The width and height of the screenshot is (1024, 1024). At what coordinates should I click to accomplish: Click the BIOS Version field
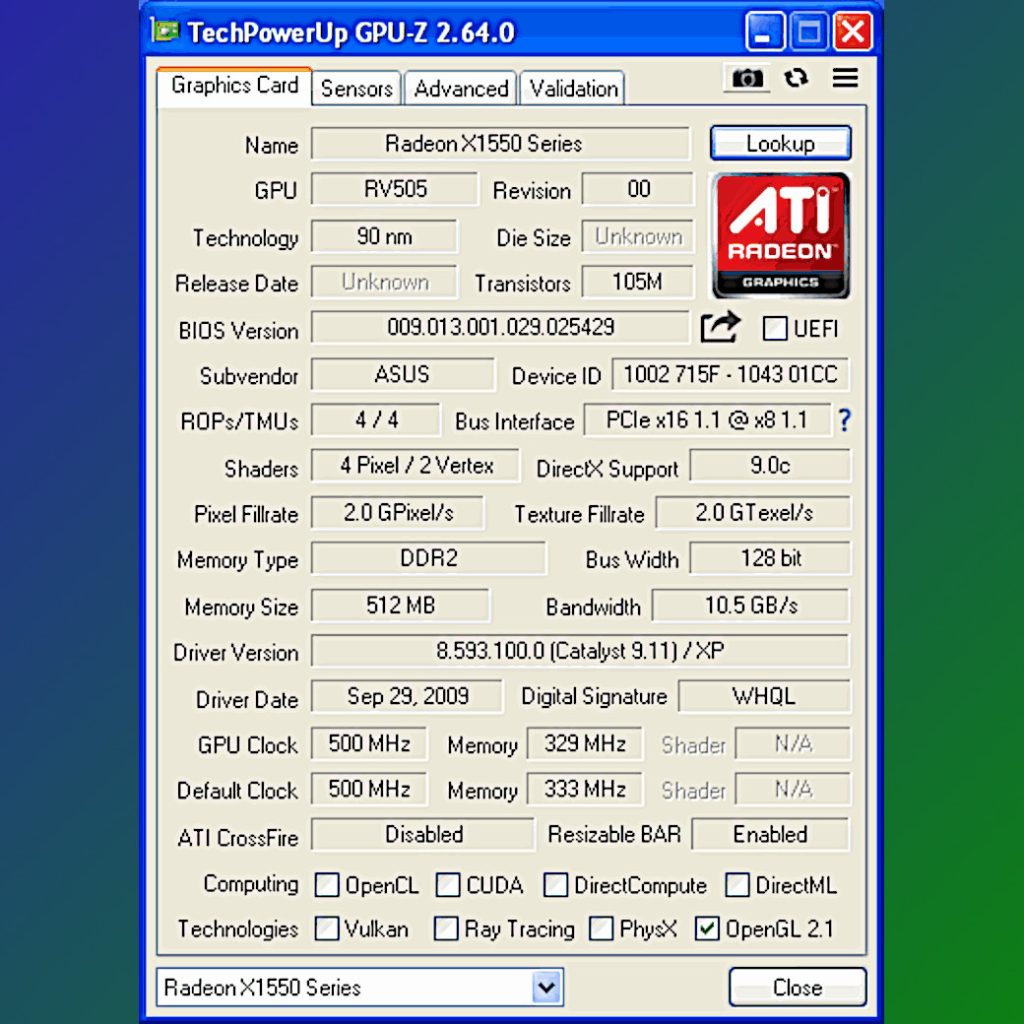500,327
